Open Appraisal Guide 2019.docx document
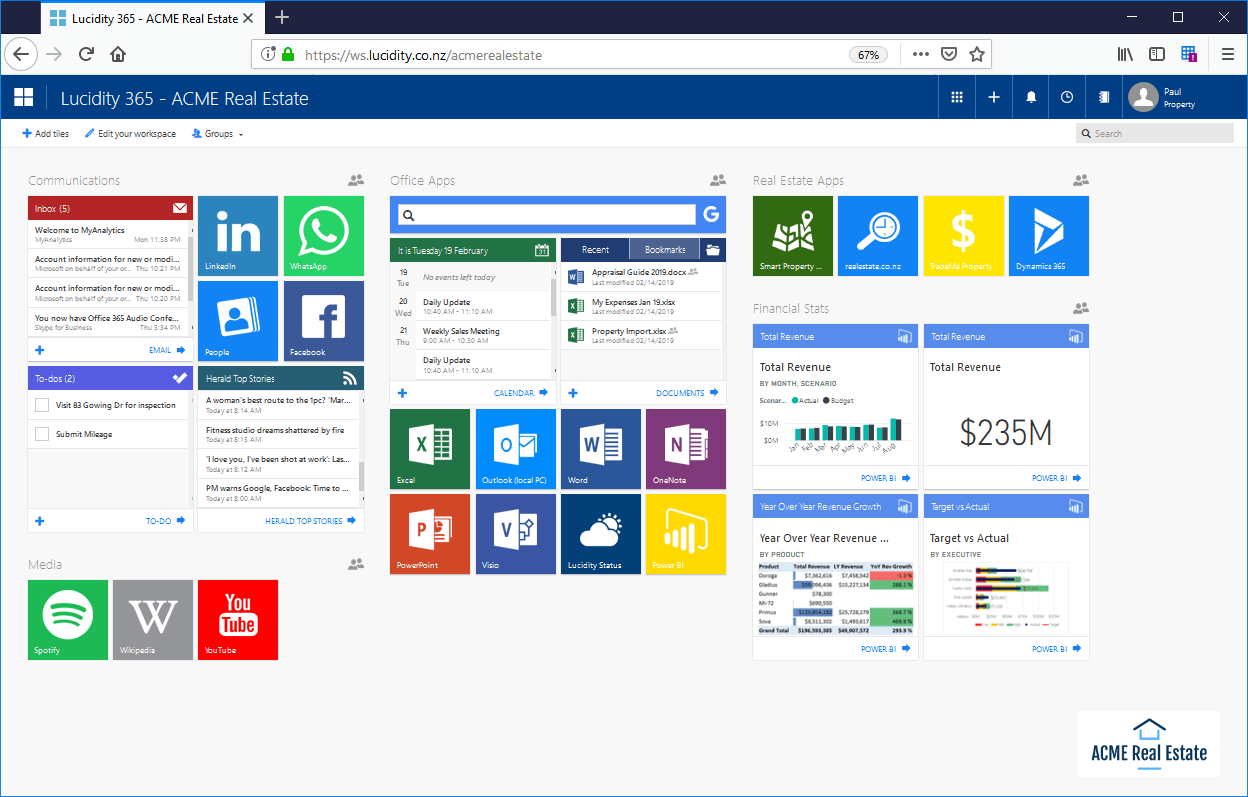 click(641, 276)
